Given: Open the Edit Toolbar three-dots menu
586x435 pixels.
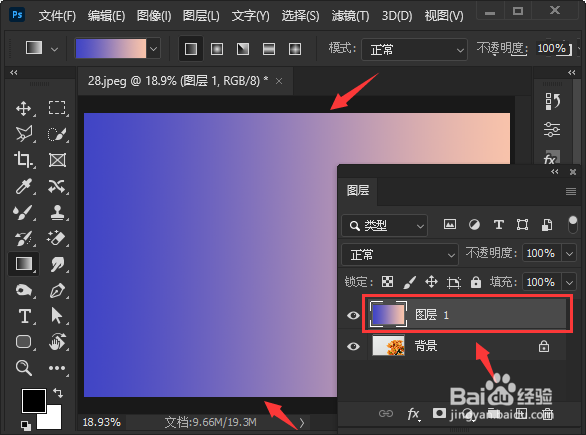Looking at the screenshot, I should click(57, 368).
